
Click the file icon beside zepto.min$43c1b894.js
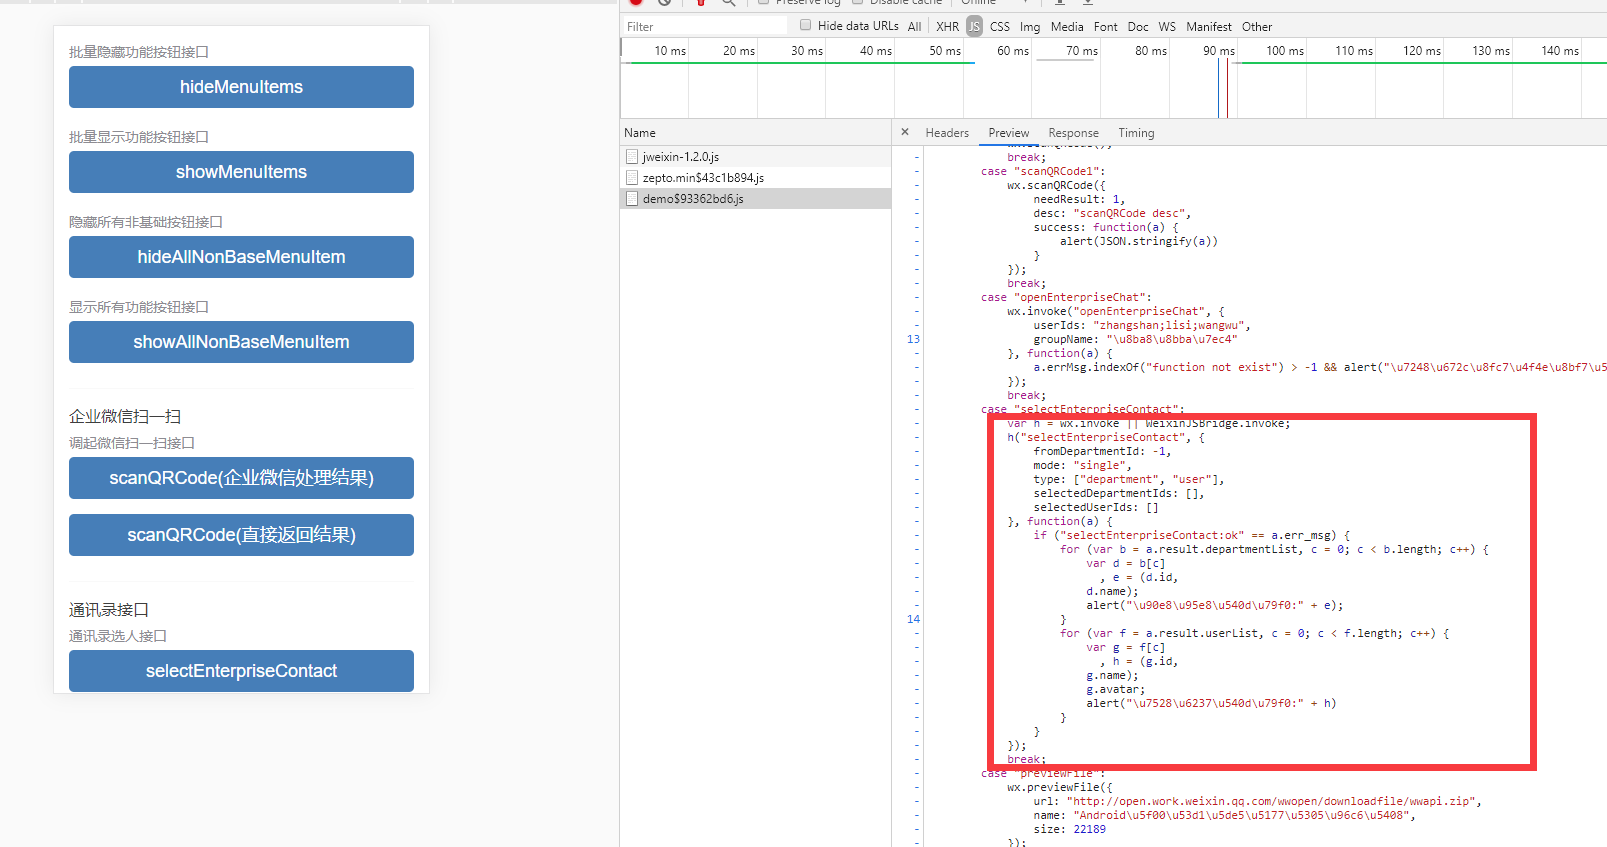(x=631, y=178)
